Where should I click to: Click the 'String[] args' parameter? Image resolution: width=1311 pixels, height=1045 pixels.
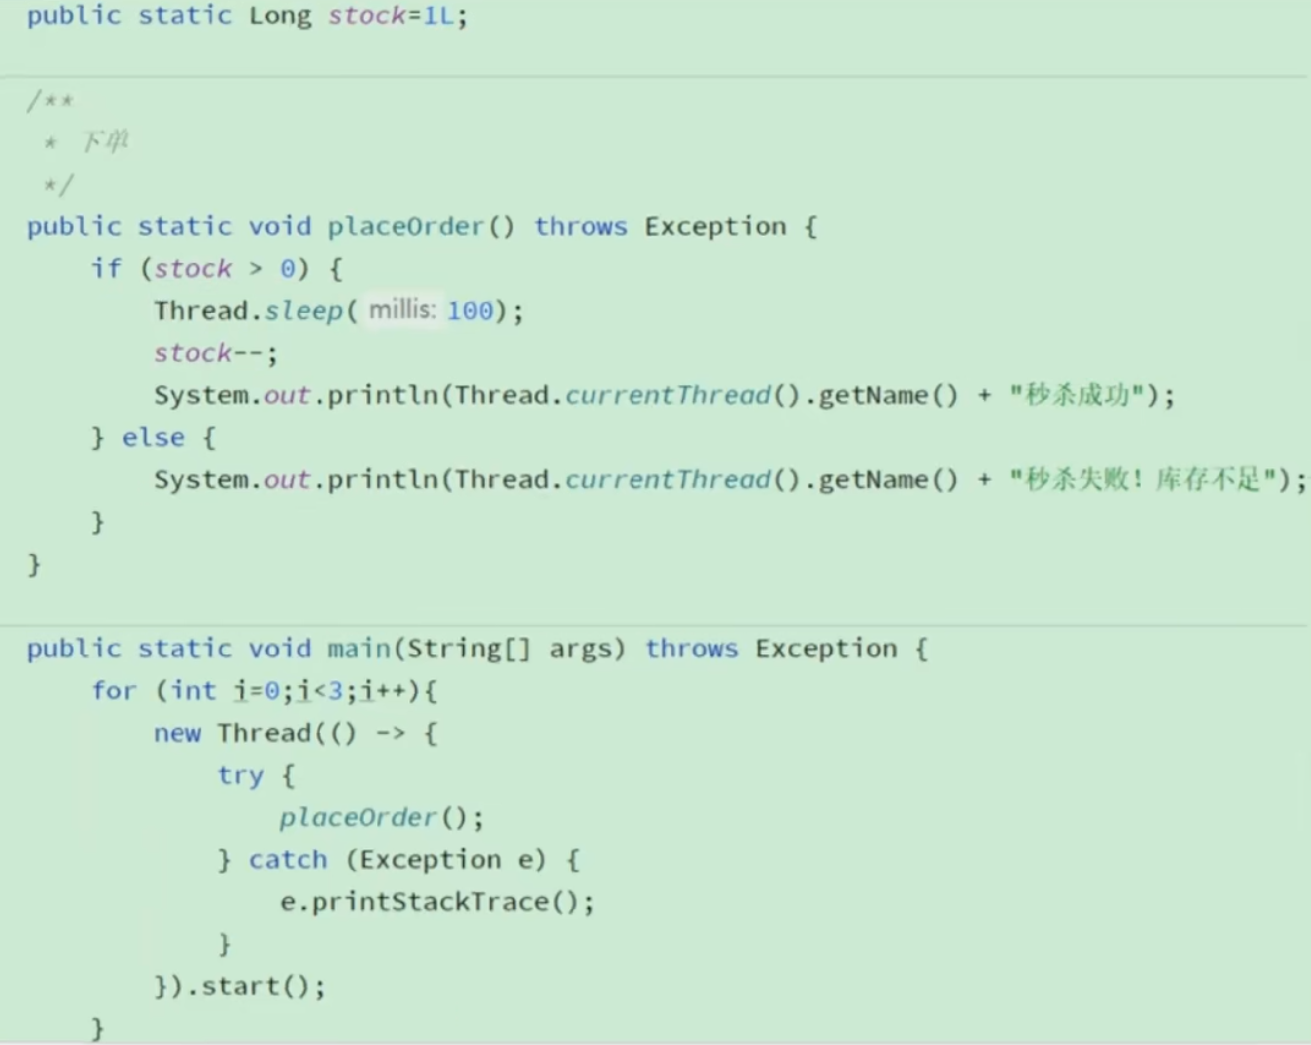[x=508, y=649]
